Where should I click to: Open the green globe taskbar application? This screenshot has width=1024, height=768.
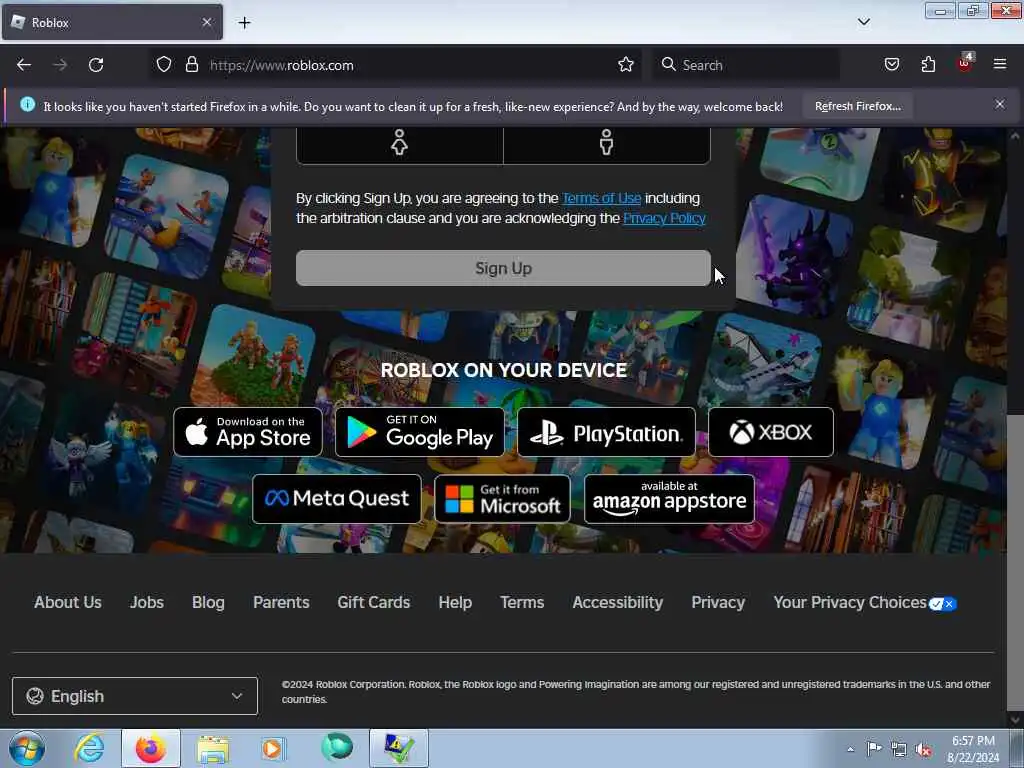click(337, 748)
